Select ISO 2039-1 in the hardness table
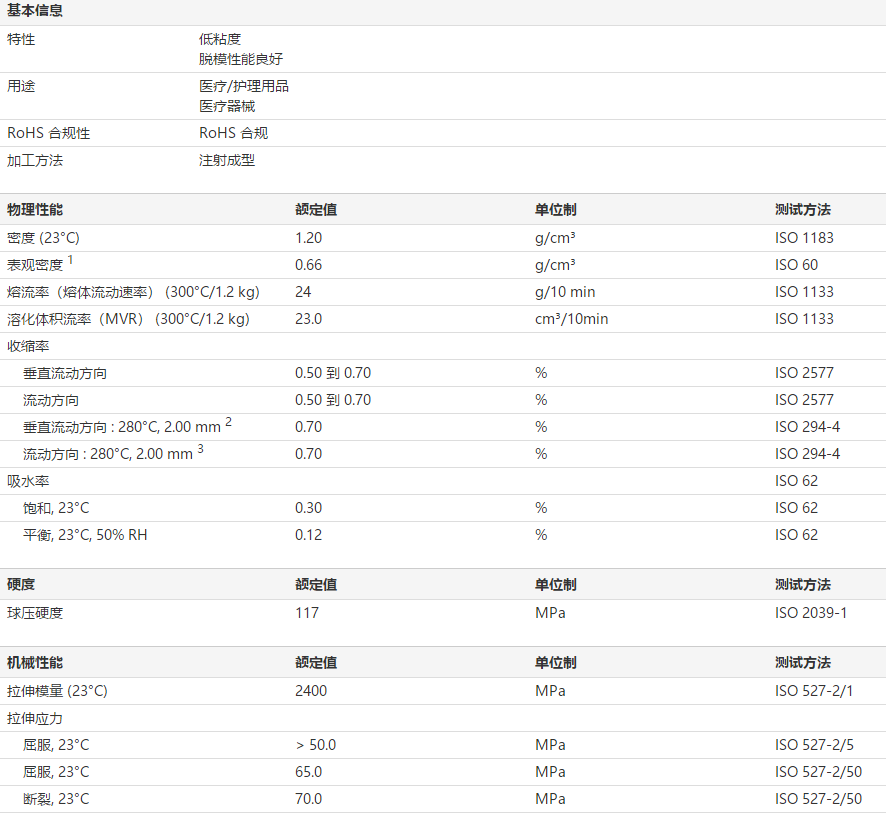 coord(810,612)
